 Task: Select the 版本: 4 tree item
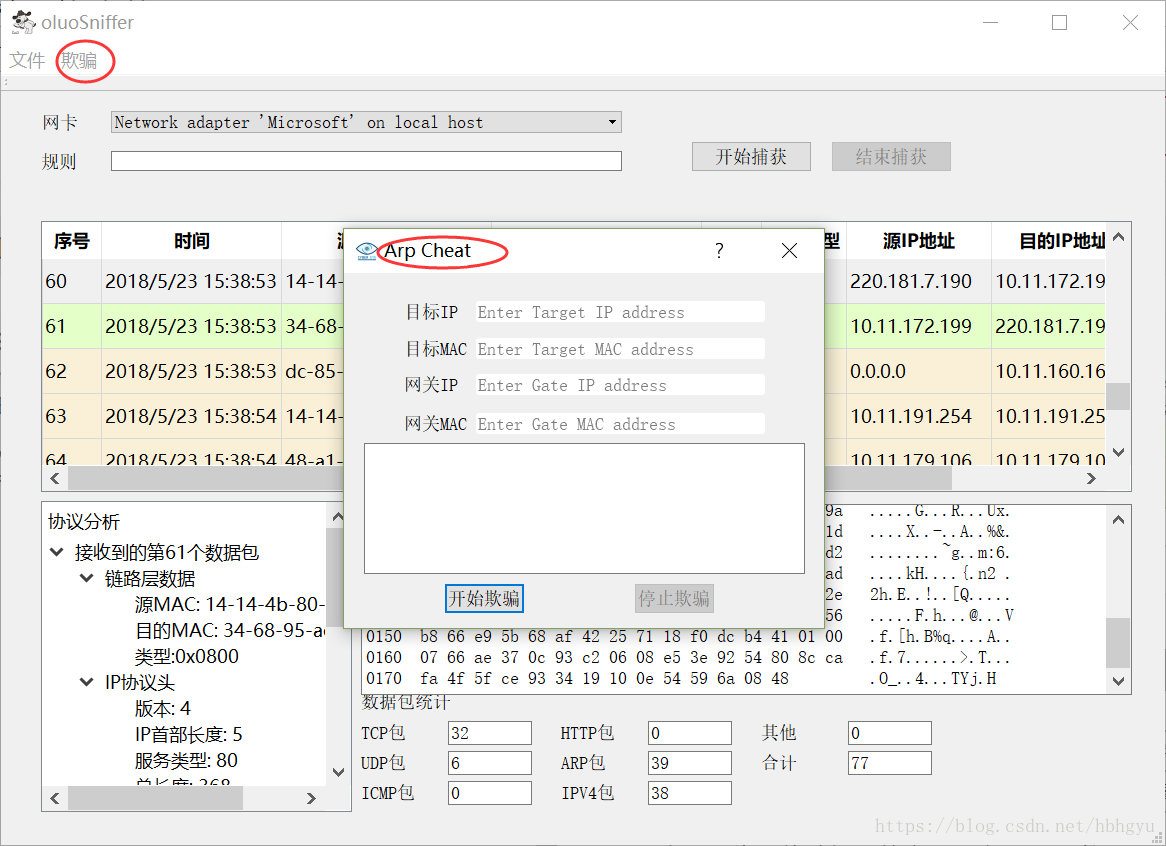pyautogui.click(x=162, y=708)
